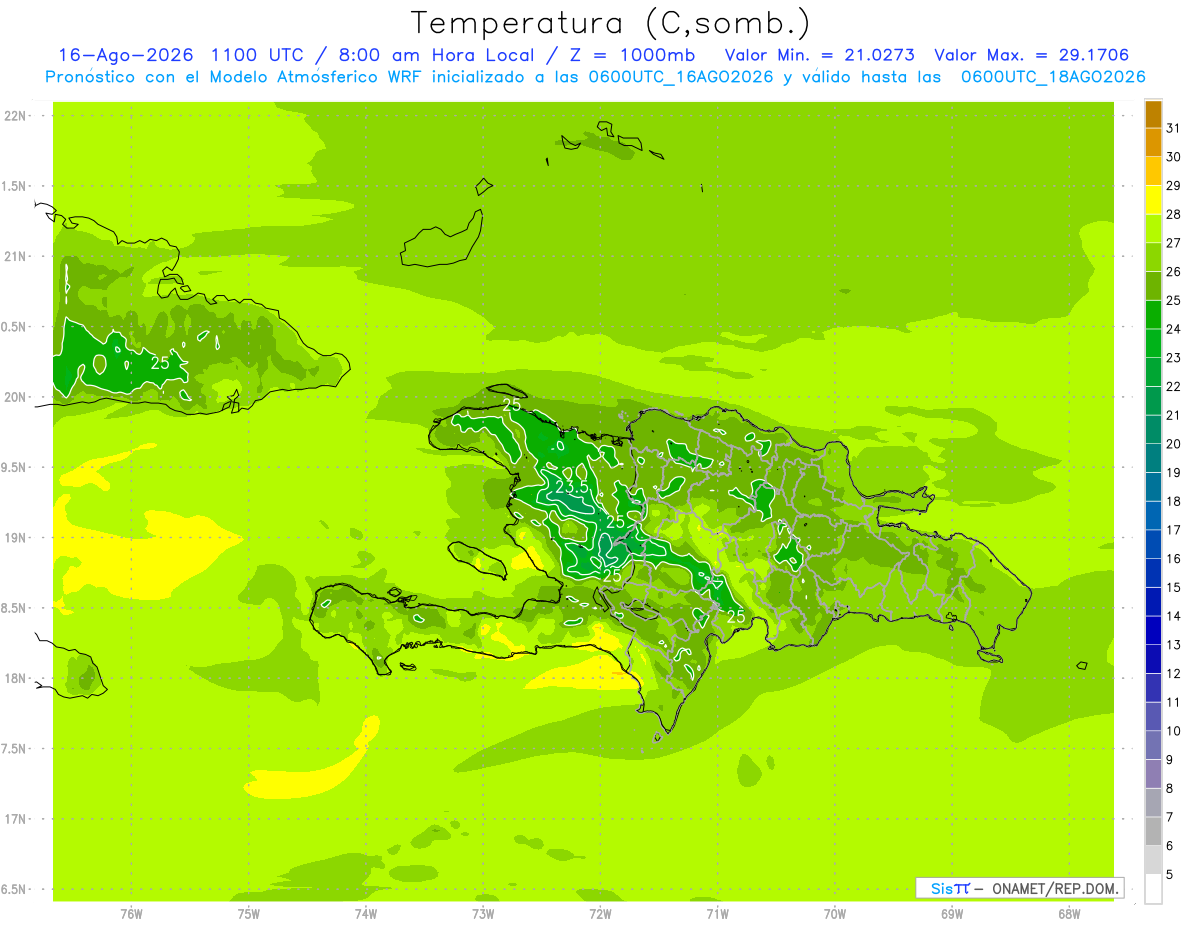Viewport: 1200px width, 927px height.
Task: Click the title "Temperatura (C,somb.)"
Action: 611,23
